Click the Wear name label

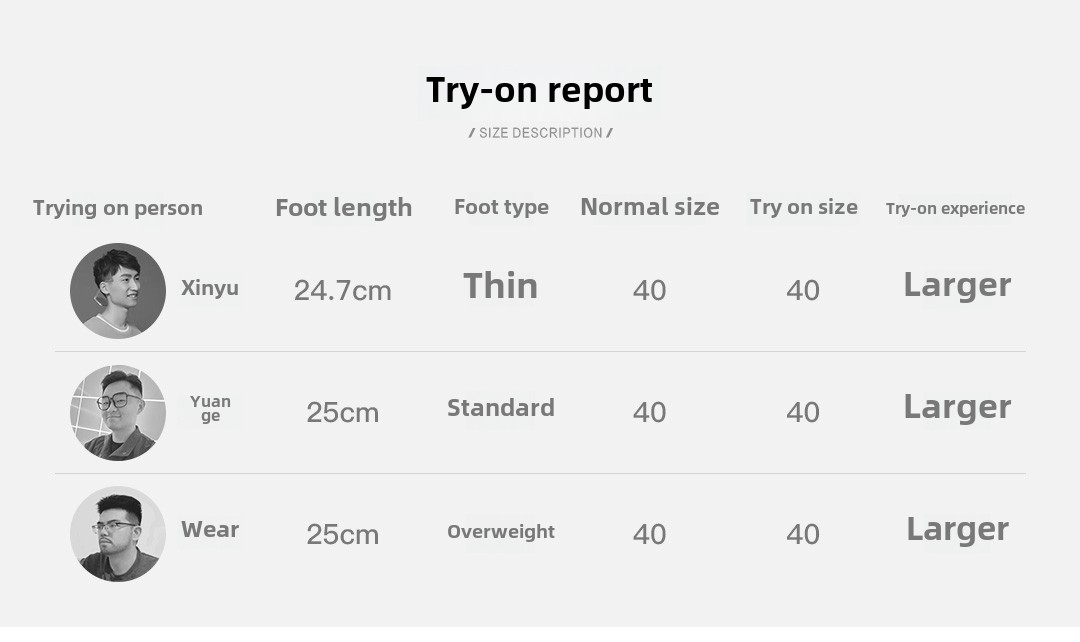(210, 530)
